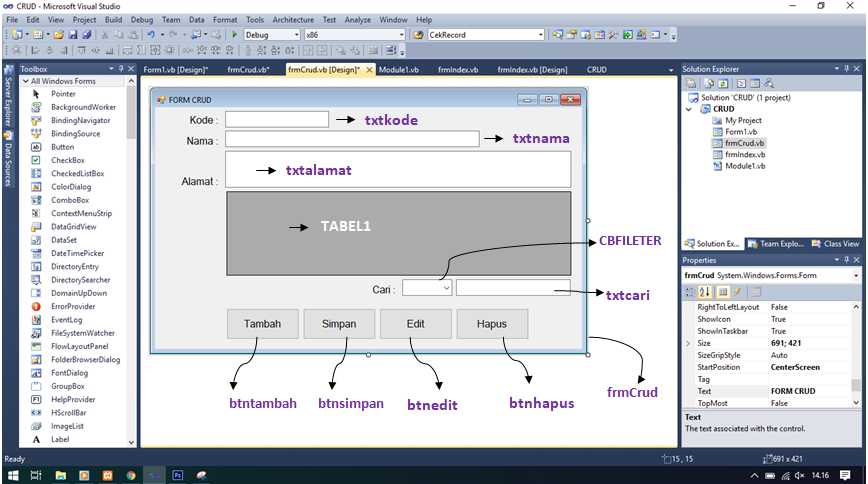Select Module1.vb in Solution Explorer

pyautogui.click(x=745, y=166)
